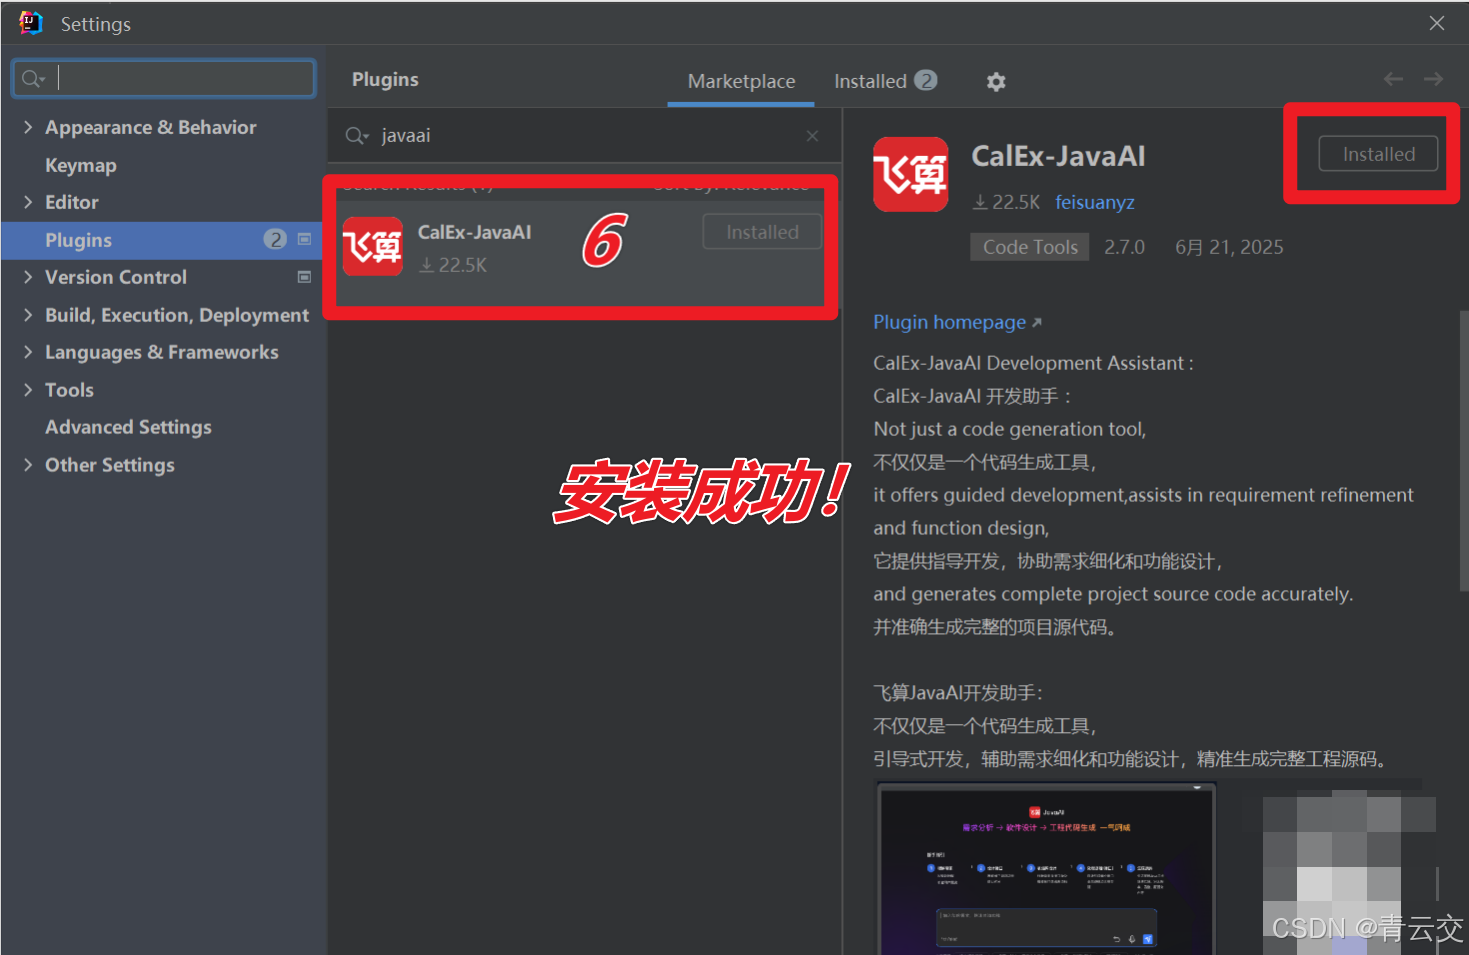Expand the Other Settings node
Viewport: 1469px width, 955px height.
click(28, 465)
